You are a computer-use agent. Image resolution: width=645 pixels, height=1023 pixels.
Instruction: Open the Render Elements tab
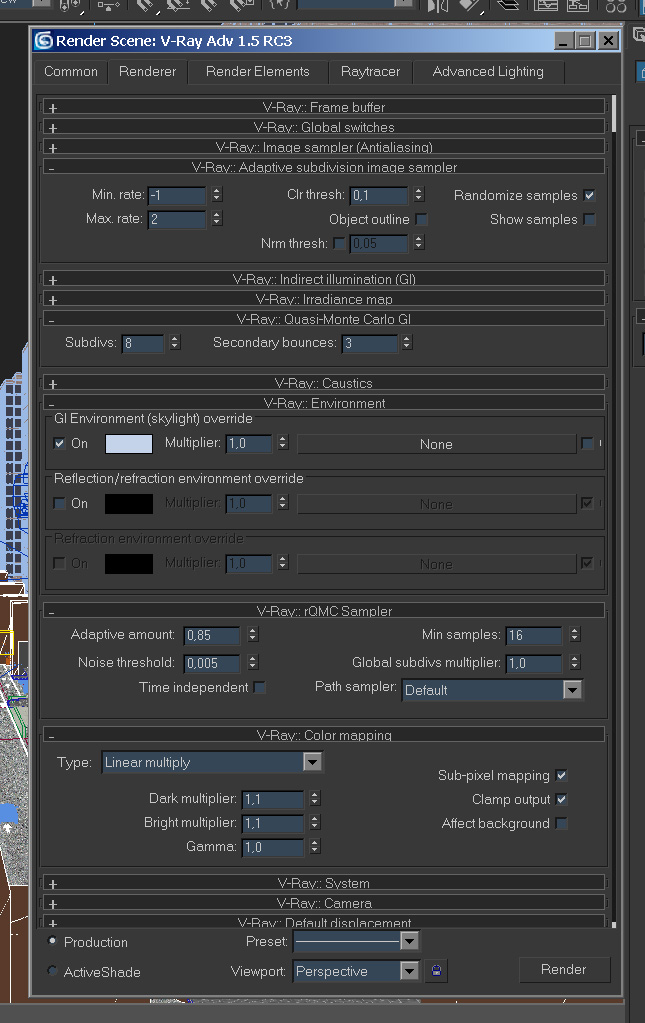point(258,72)
